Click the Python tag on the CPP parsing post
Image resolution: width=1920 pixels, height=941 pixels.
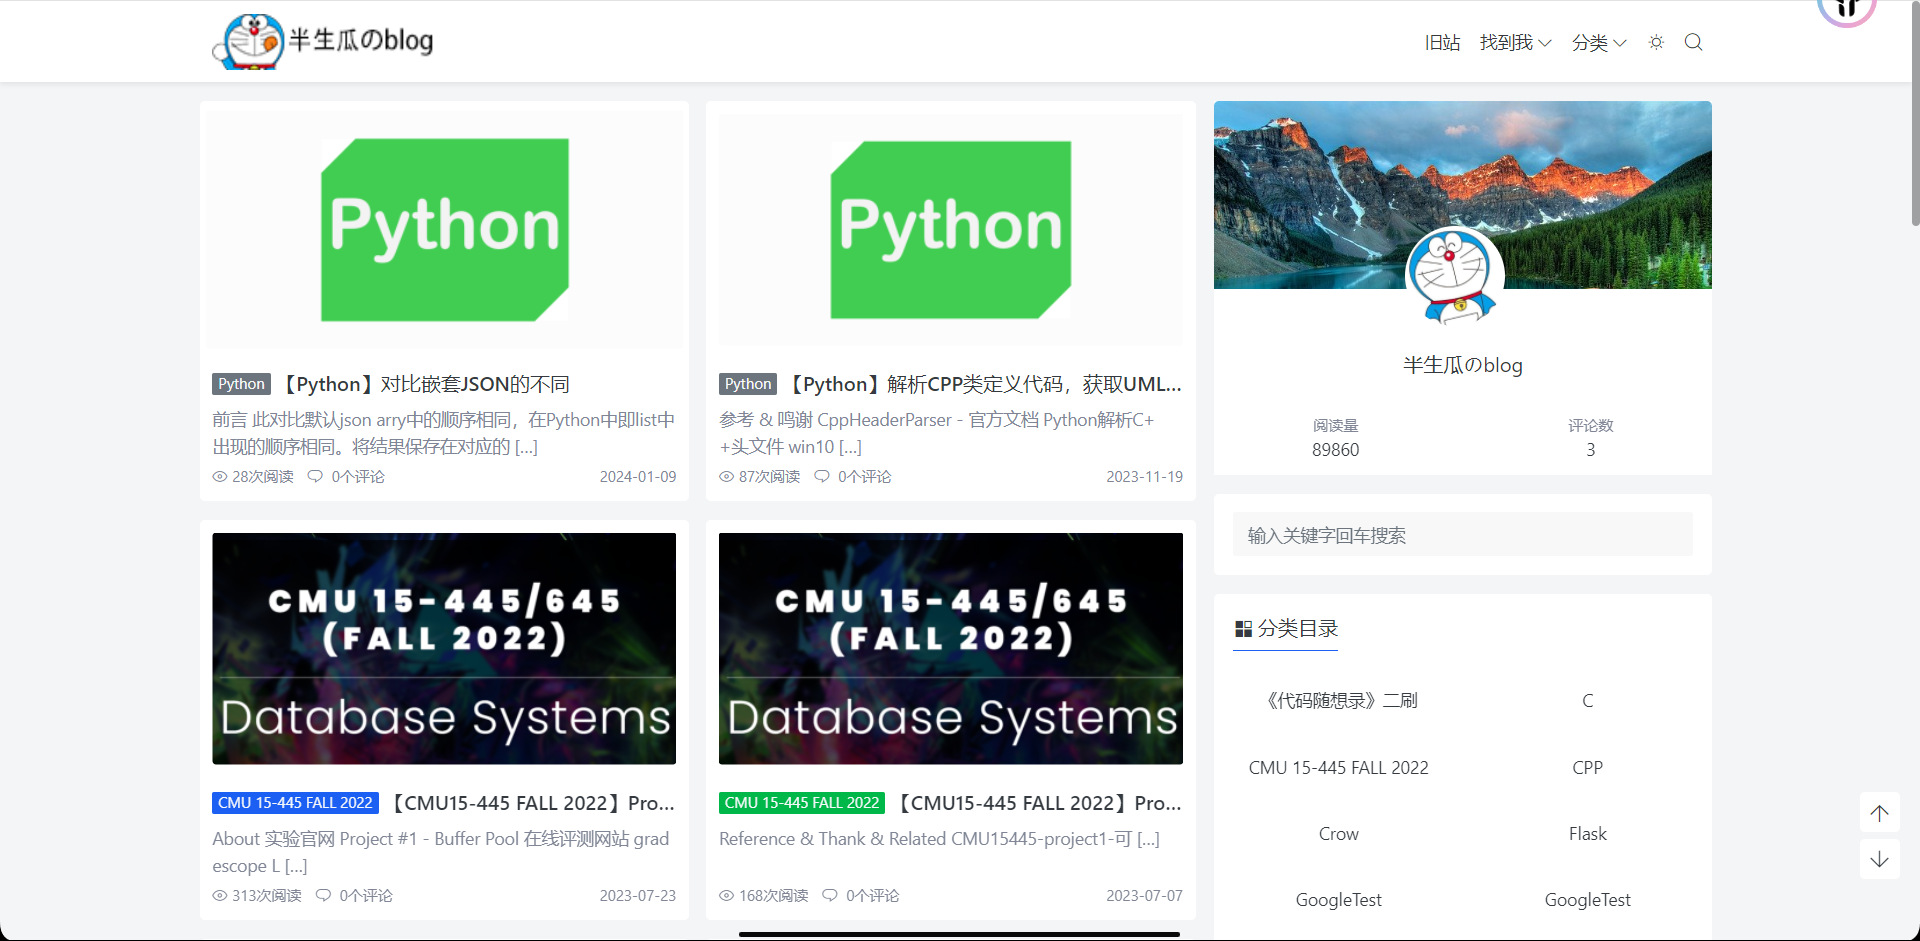(x=748, y=384)
